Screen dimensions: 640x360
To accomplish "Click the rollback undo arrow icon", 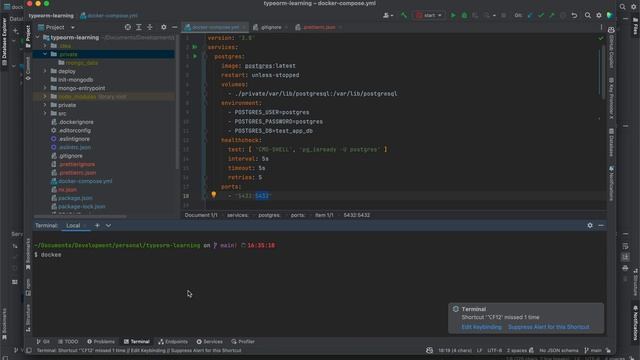I will (574, 16).
